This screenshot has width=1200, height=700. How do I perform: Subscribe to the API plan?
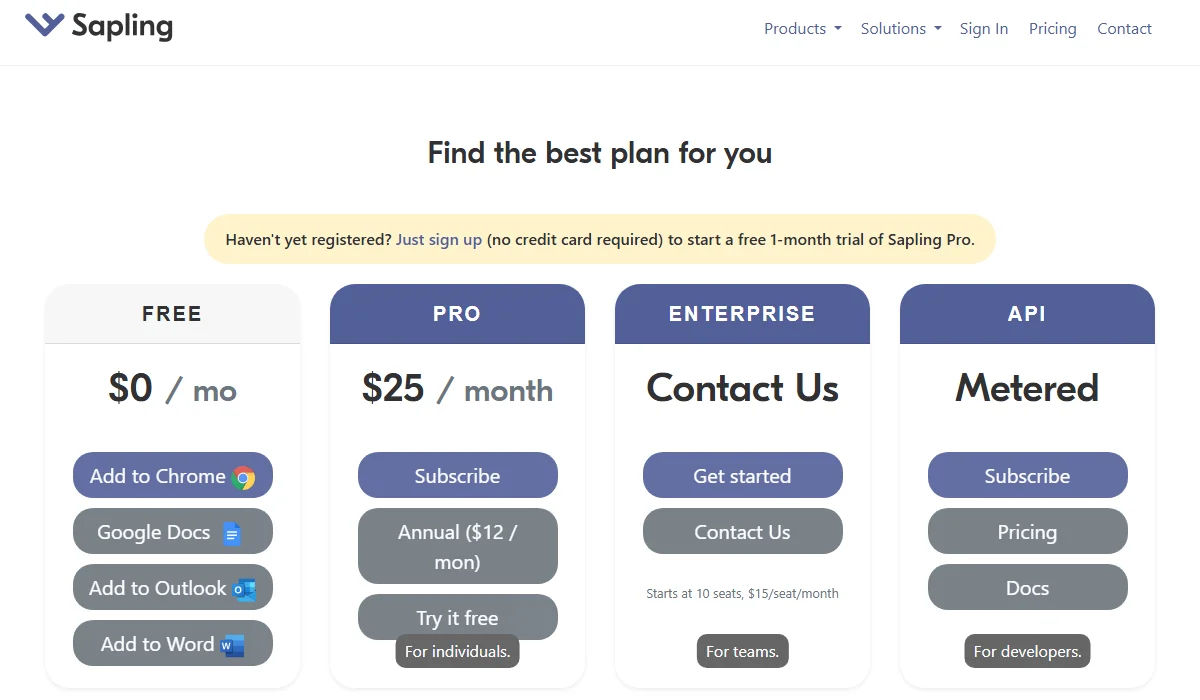tap(1027, 475)
